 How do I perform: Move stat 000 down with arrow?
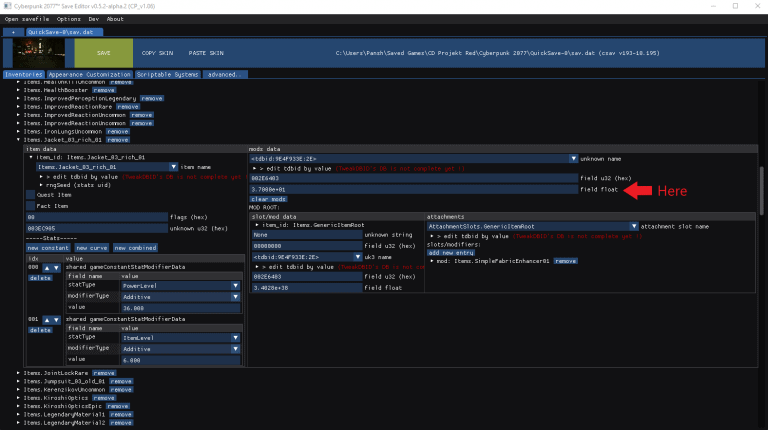[x=56, y=268]
